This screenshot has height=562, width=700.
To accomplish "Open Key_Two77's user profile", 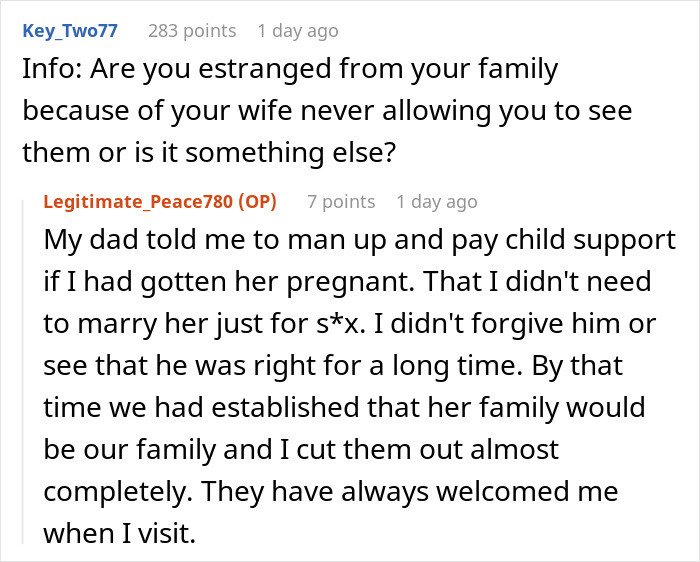I will (x=69, y=31).
